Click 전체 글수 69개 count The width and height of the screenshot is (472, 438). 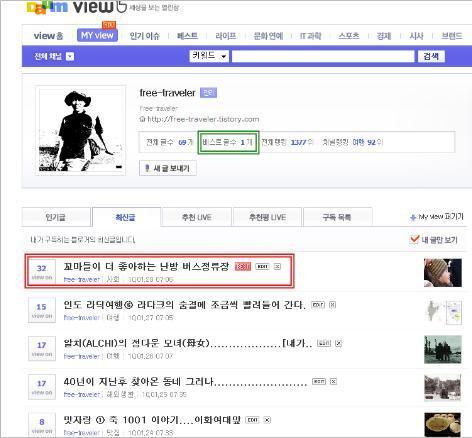coord(169,142)
